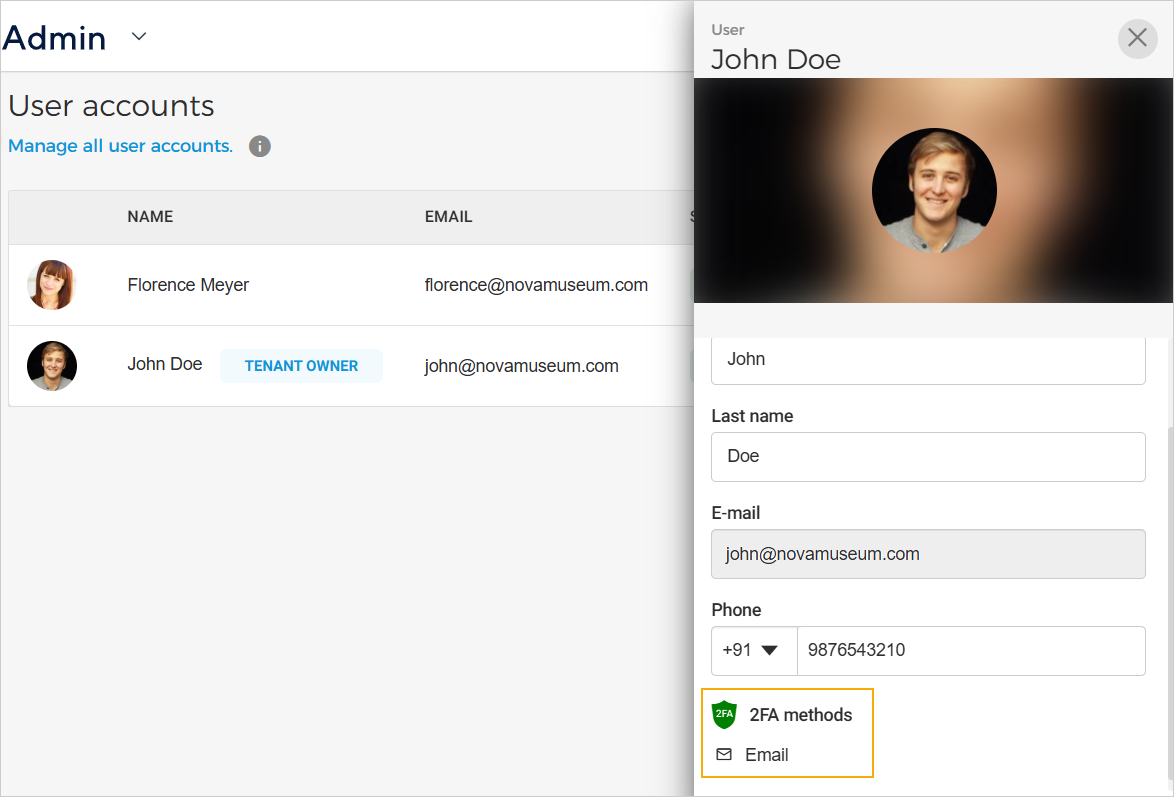Screen dimensions: 1174x797
Task: Click florence@novamuseum.com email cell
Action: tap(536, 285)
